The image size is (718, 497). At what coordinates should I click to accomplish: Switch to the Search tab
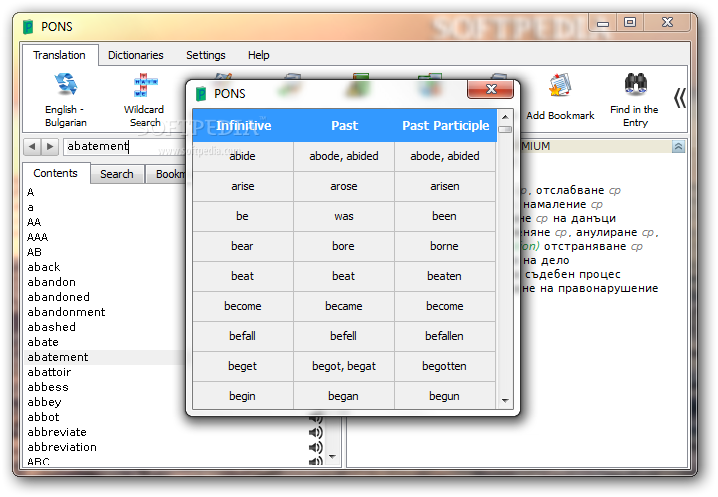(117, 174)
